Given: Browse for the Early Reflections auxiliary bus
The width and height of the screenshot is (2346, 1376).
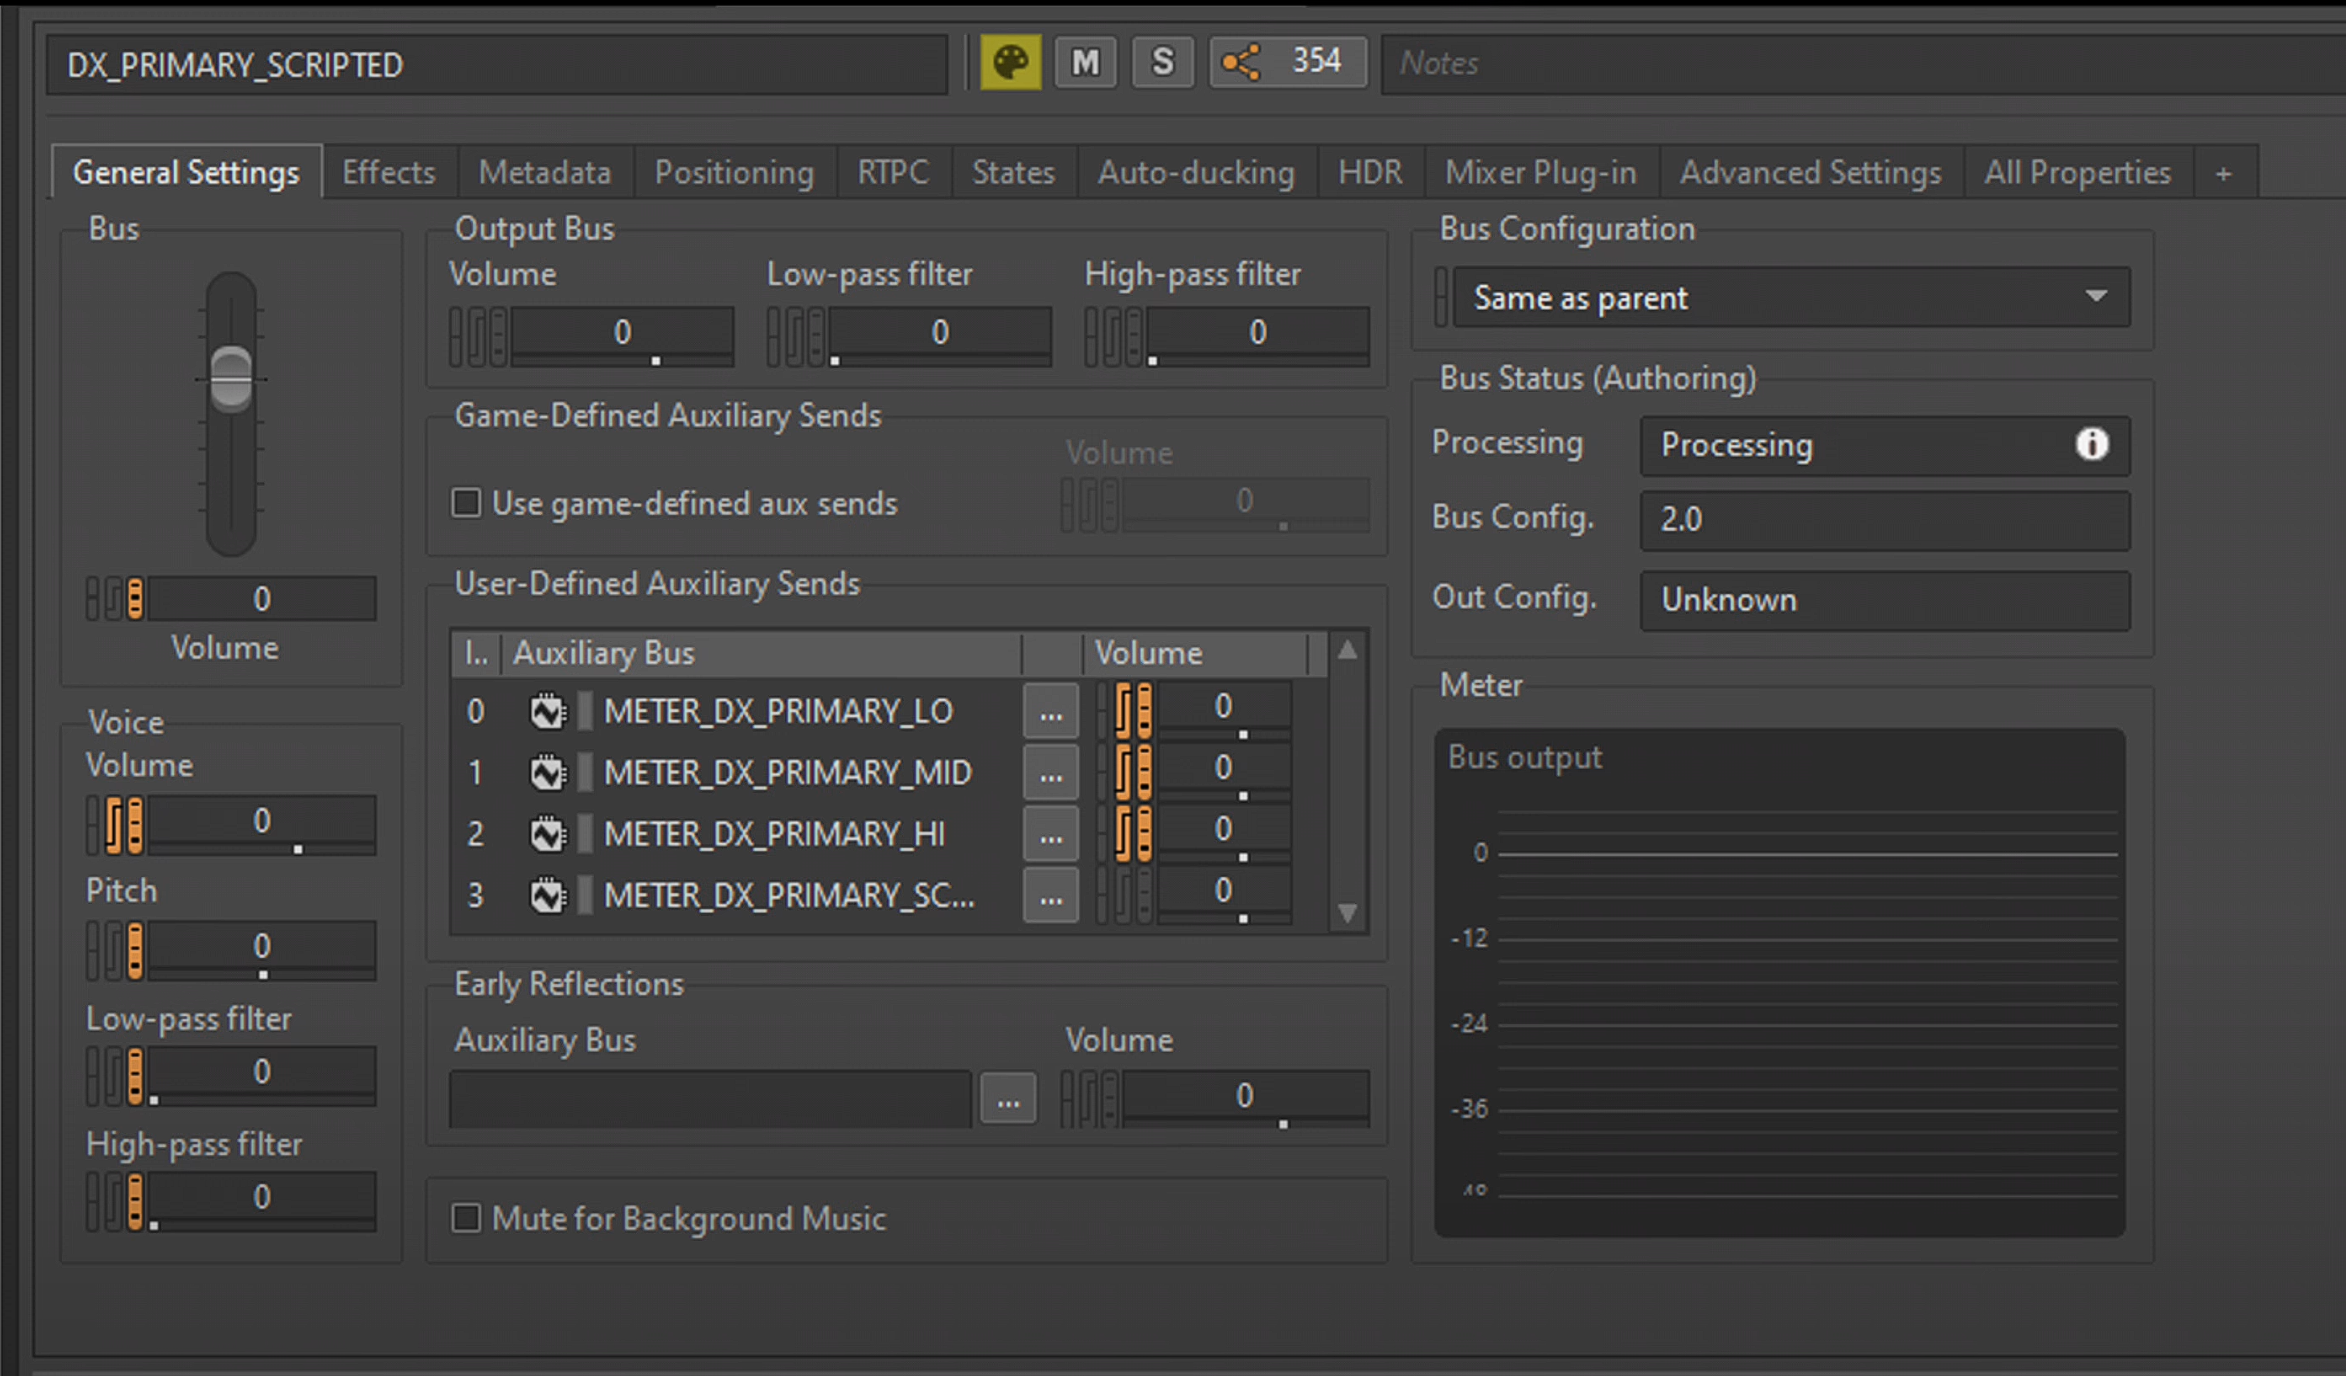Looking at the screenshot, I should coord(1008,1100).
